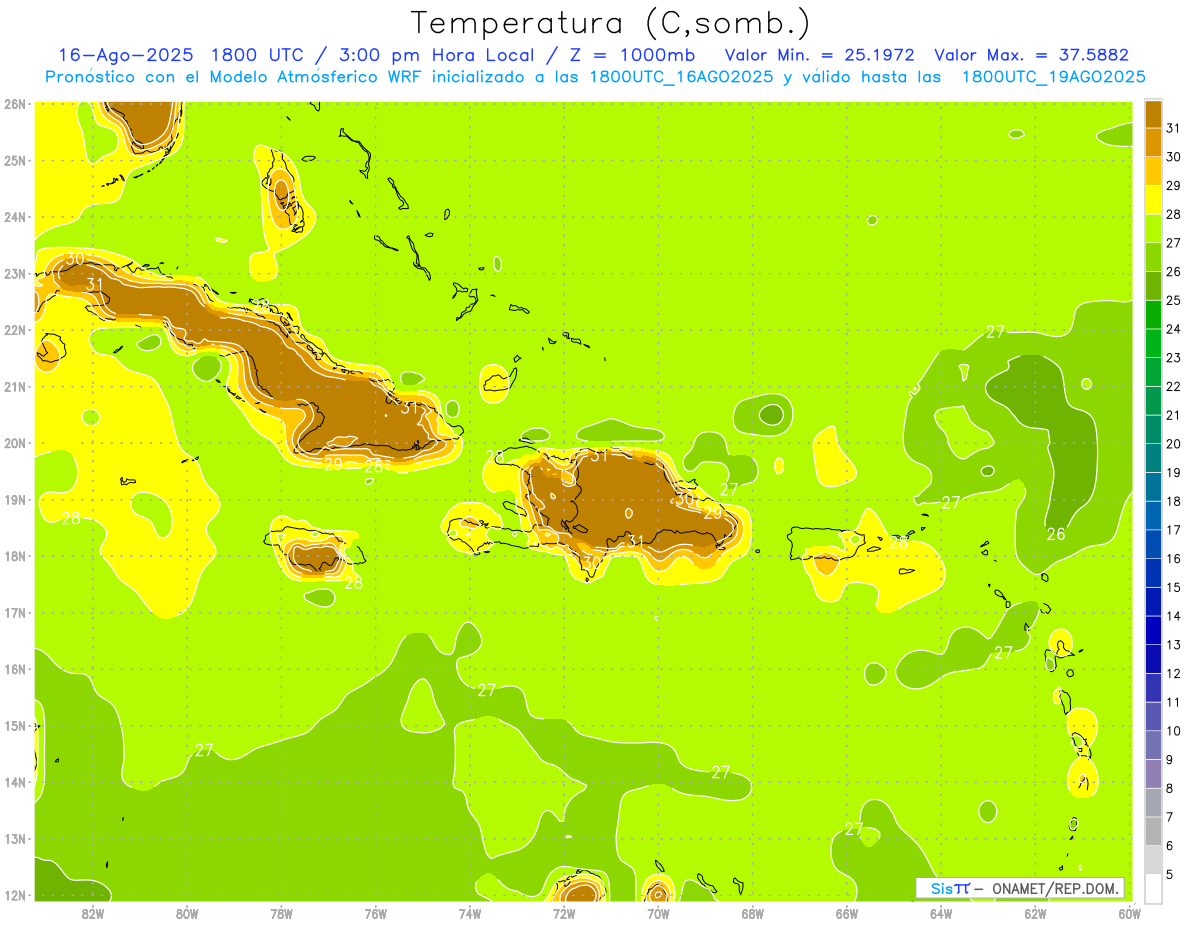This screenshot has width=1200, height=927.
Task: Click legend scale value 16
Action: (1173, 558)
